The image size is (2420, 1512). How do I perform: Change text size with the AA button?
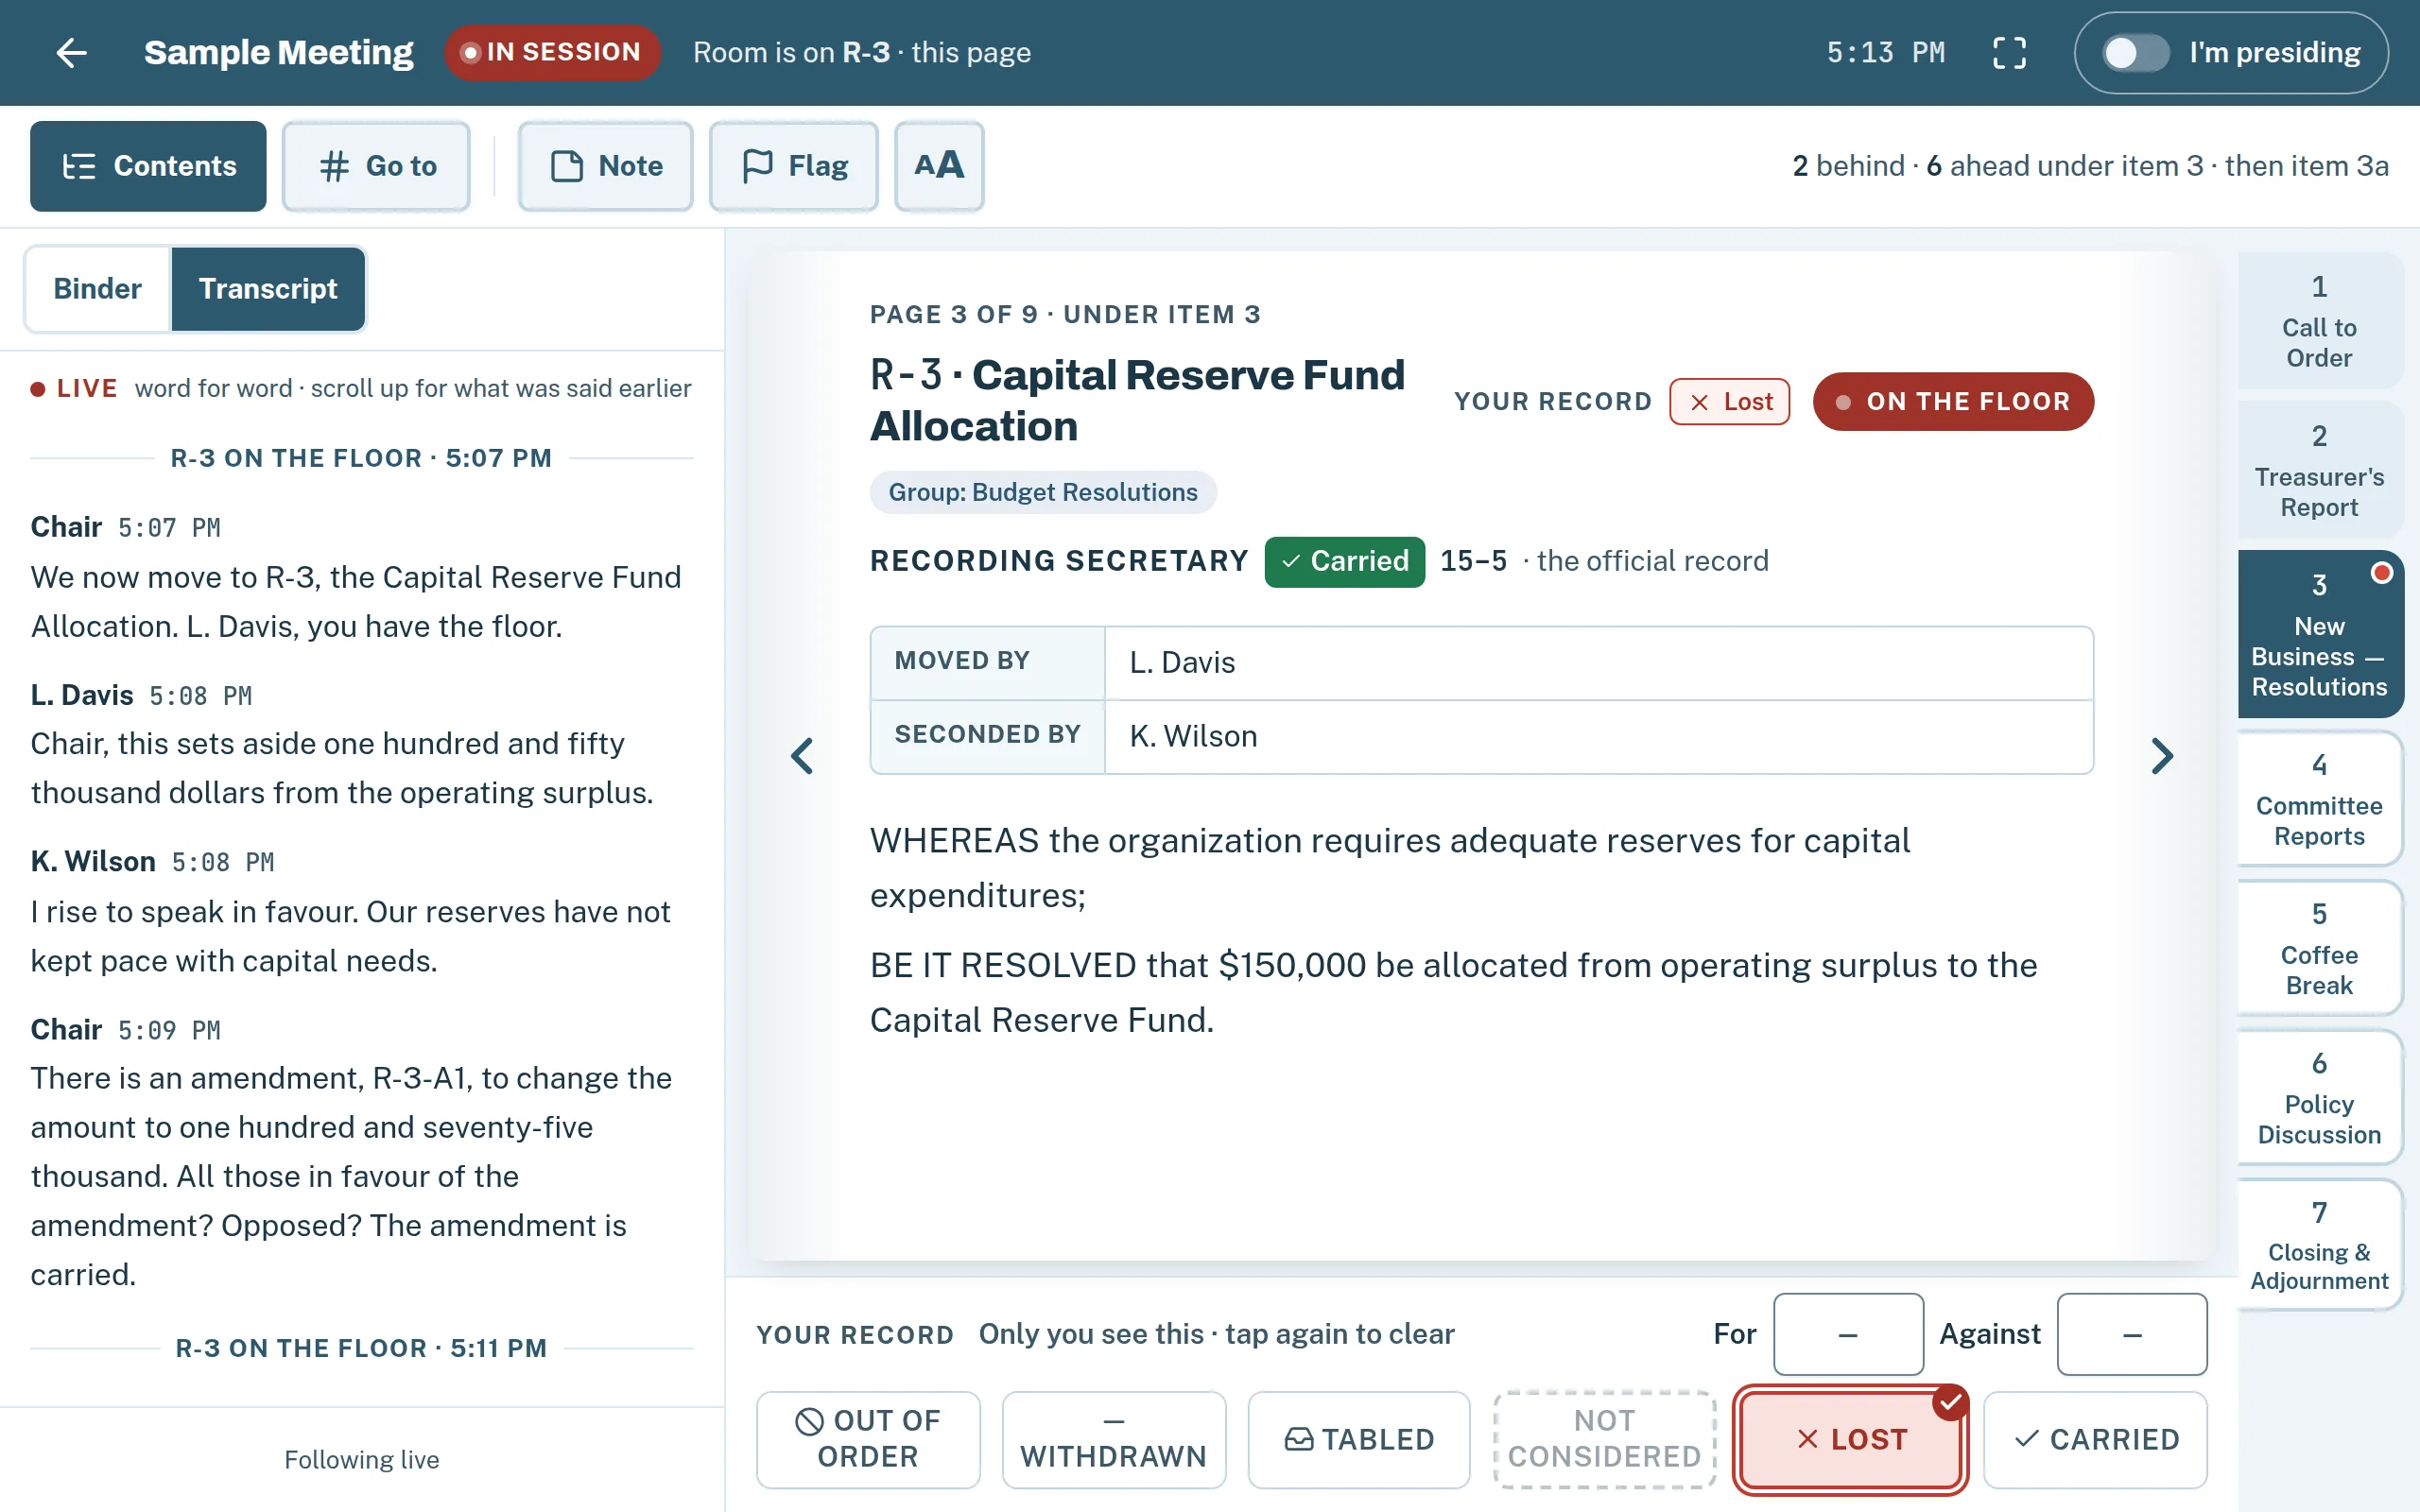point(939,166)
